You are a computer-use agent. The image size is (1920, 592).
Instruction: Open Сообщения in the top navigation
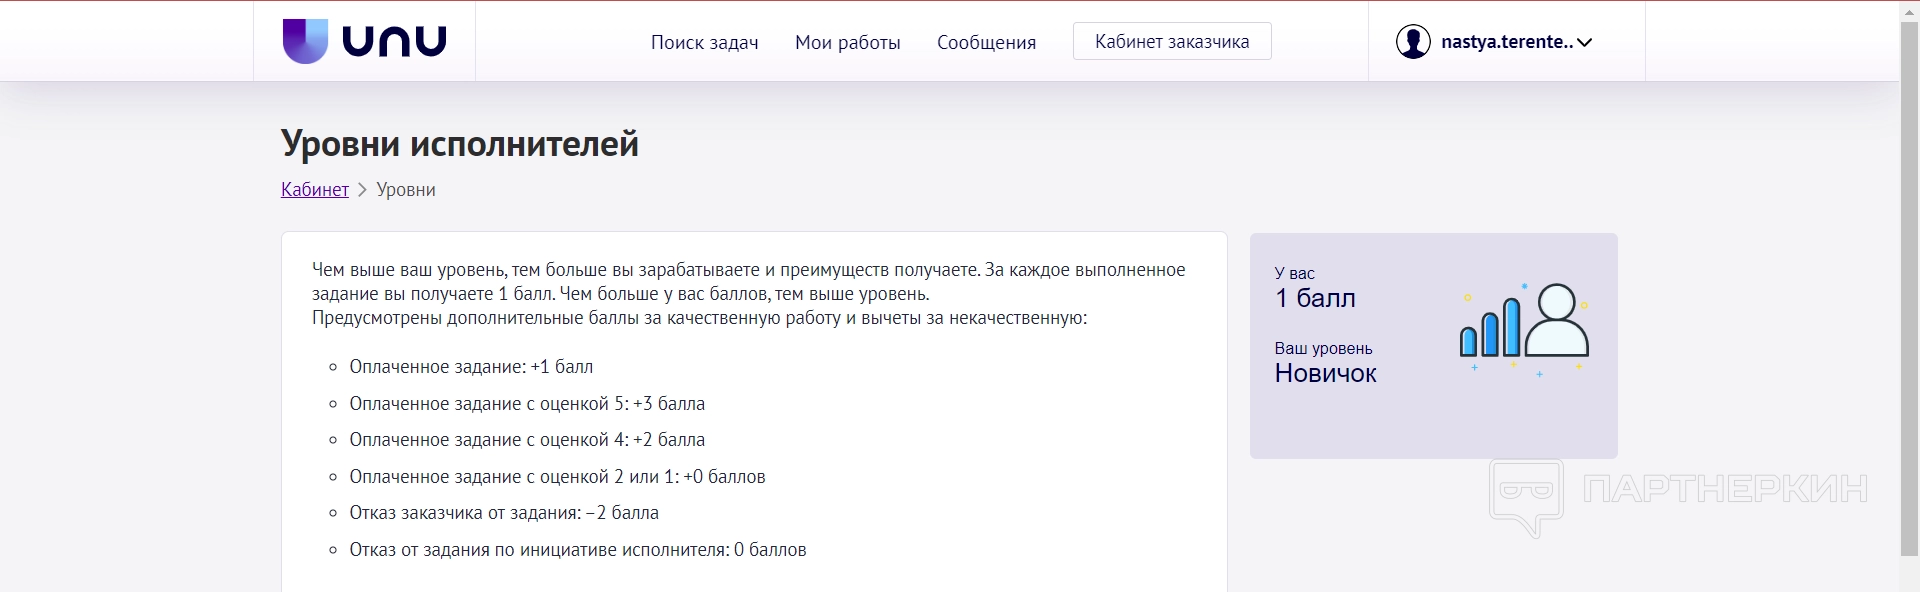click(x=986, y=42)
